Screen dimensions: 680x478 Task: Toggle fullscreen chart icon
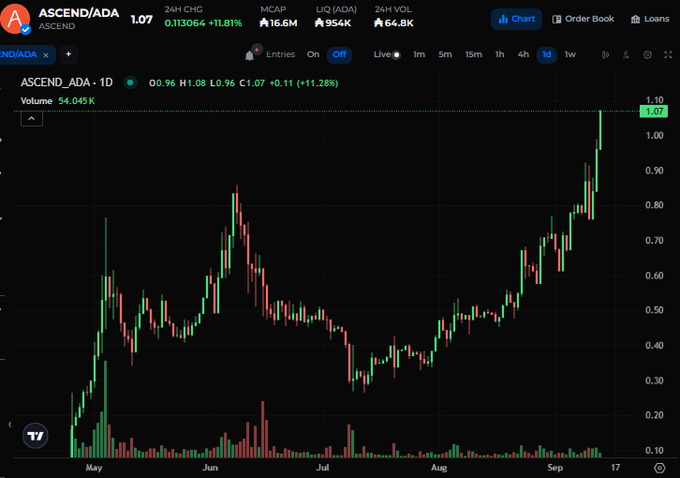tap(668, 55)
